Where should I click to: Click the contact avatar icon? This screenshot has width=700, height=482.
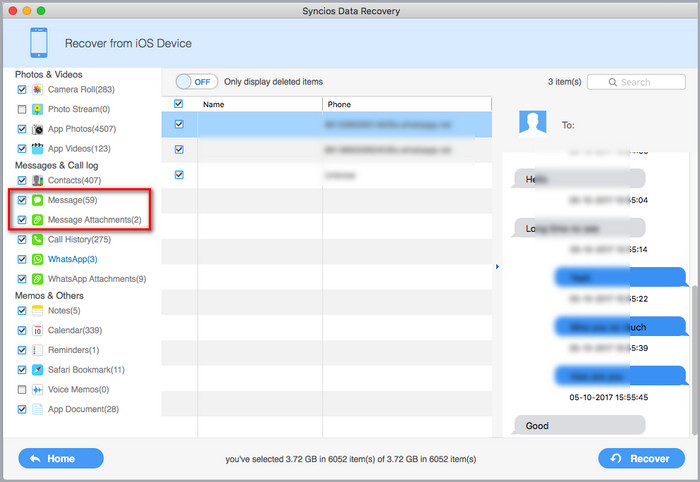click(533, 123)
